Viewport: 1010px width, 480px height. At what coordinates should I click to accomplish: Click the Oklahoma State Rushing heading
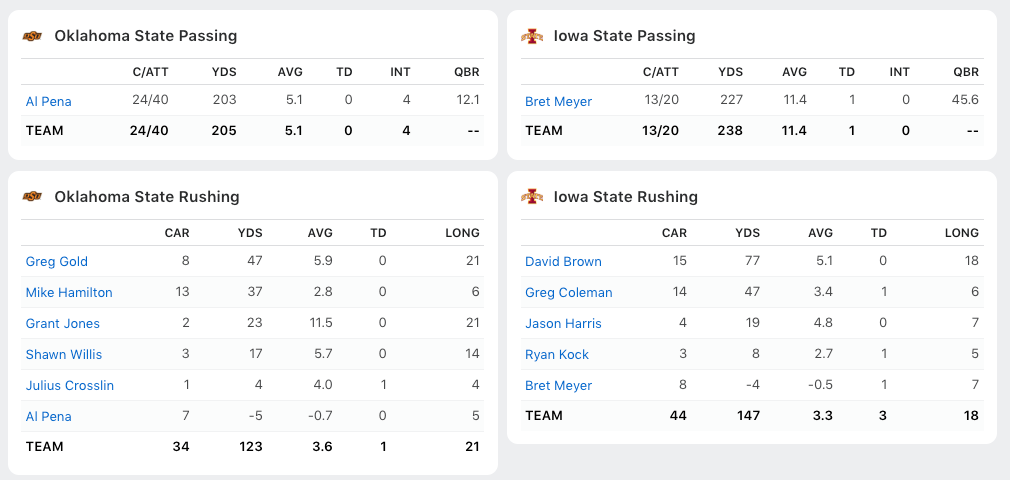coord(146,197)
